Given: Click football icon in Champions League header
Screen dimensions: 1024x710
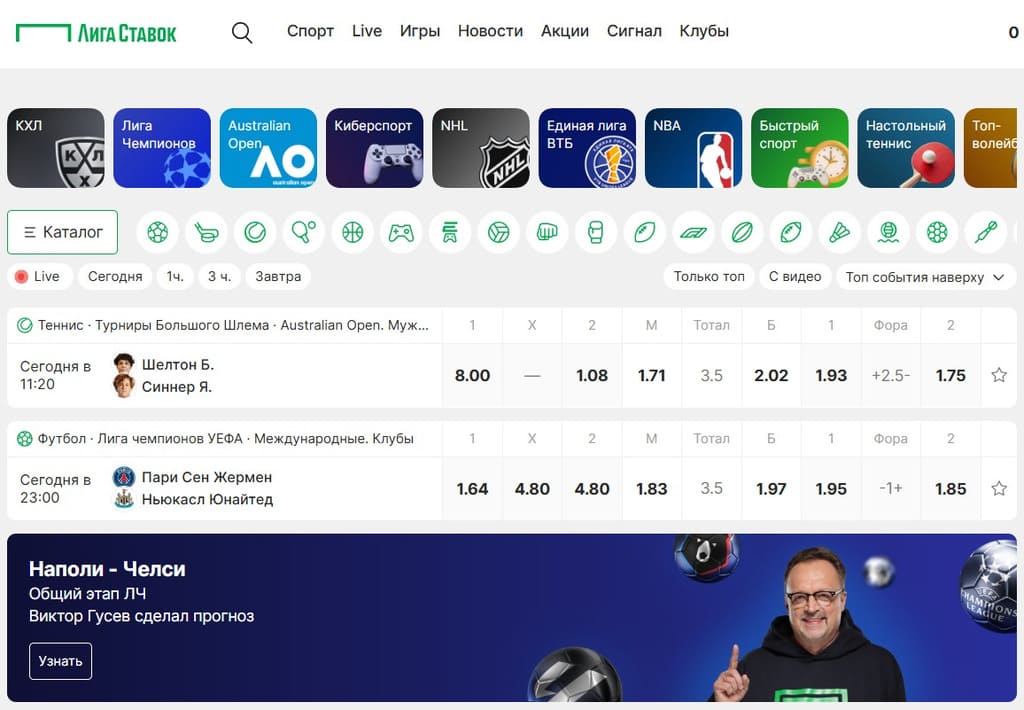Looking at the screenshot, I should point(24,439).
